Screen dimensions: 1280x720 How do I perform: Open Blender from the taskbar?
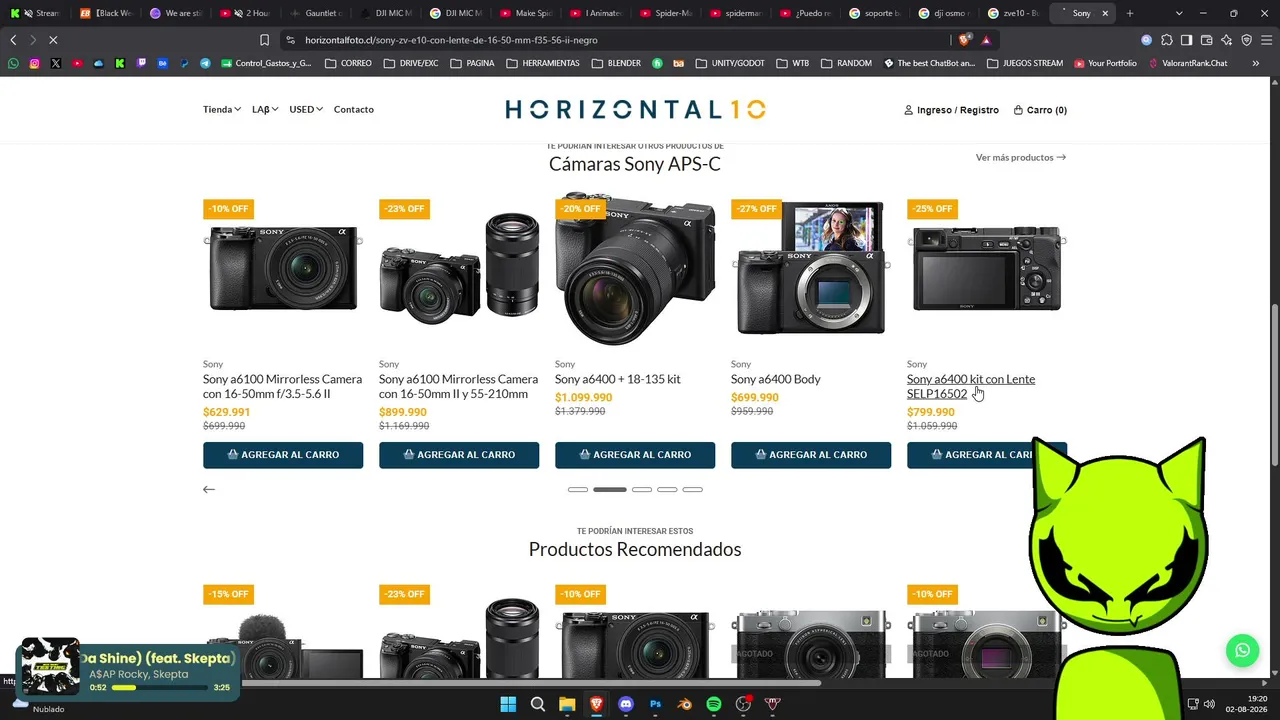[x=685, y=704]
